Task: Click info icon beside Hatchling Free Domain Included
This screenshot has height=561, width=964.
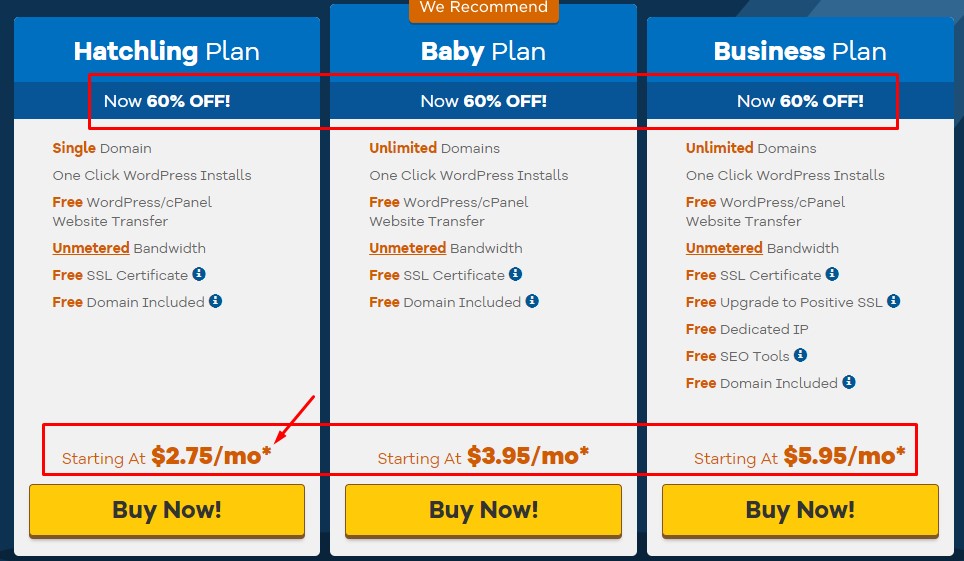Action: pyautogui.click(x=215, y=301)
